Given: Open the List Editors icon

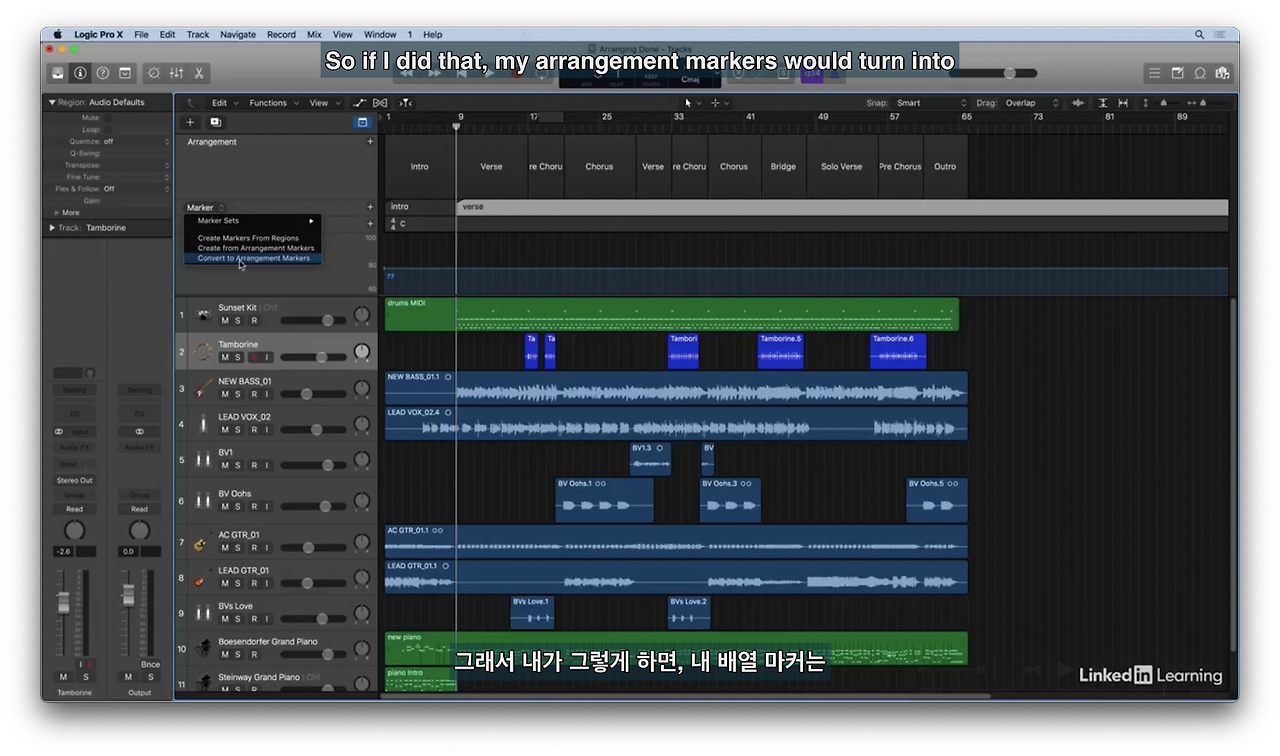Looking at the screenshot, I should 1155,73.
